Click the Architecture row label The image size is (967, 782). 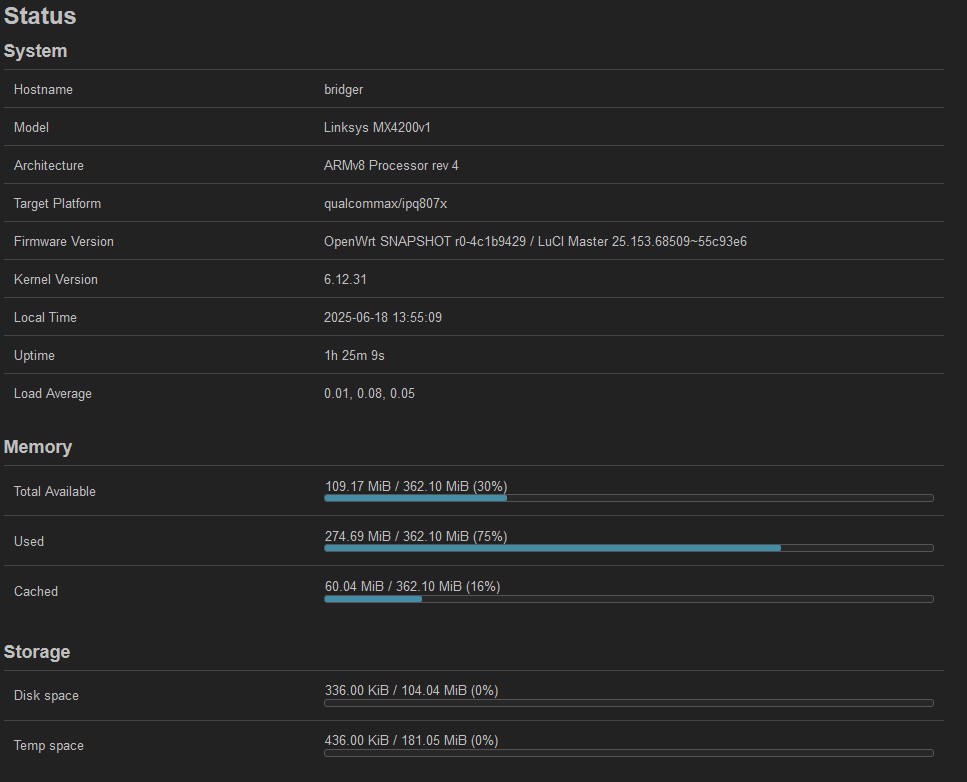[x=49, y=165]
